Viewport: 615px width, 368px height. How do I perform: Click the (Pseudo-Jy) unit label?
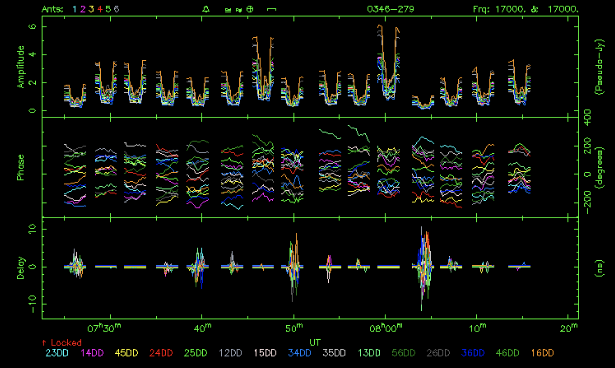click(599, 66)
